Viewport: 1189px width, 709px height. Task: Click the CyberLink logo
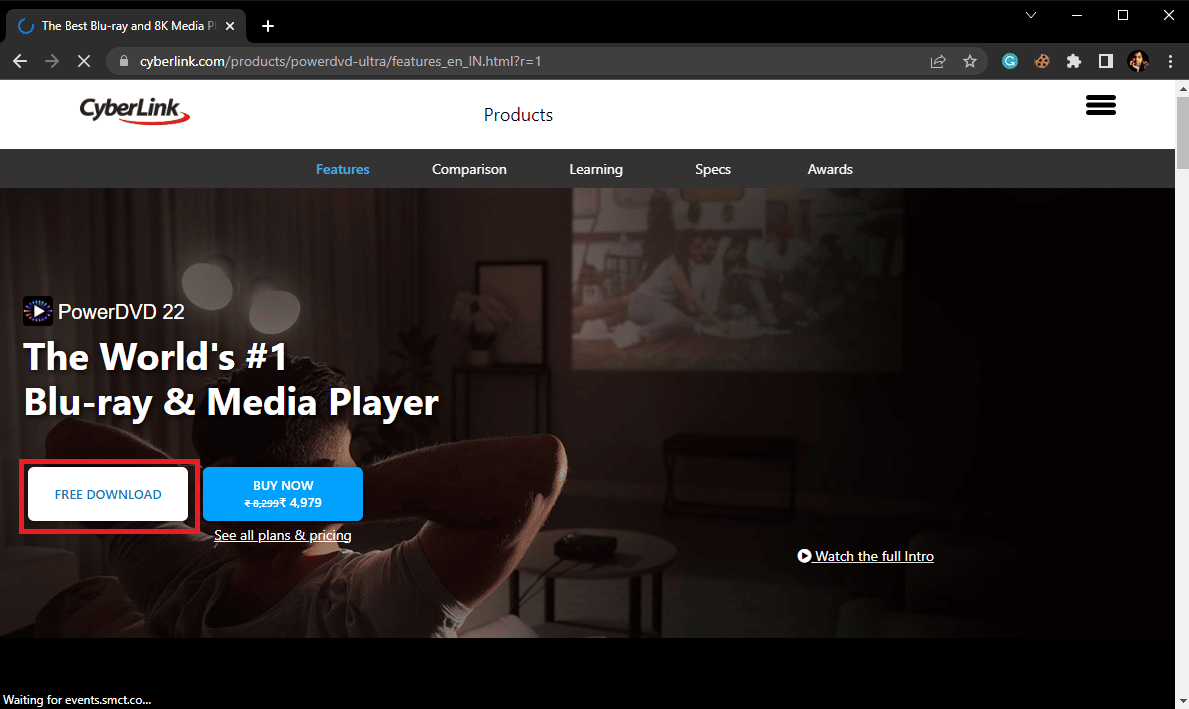134,111
